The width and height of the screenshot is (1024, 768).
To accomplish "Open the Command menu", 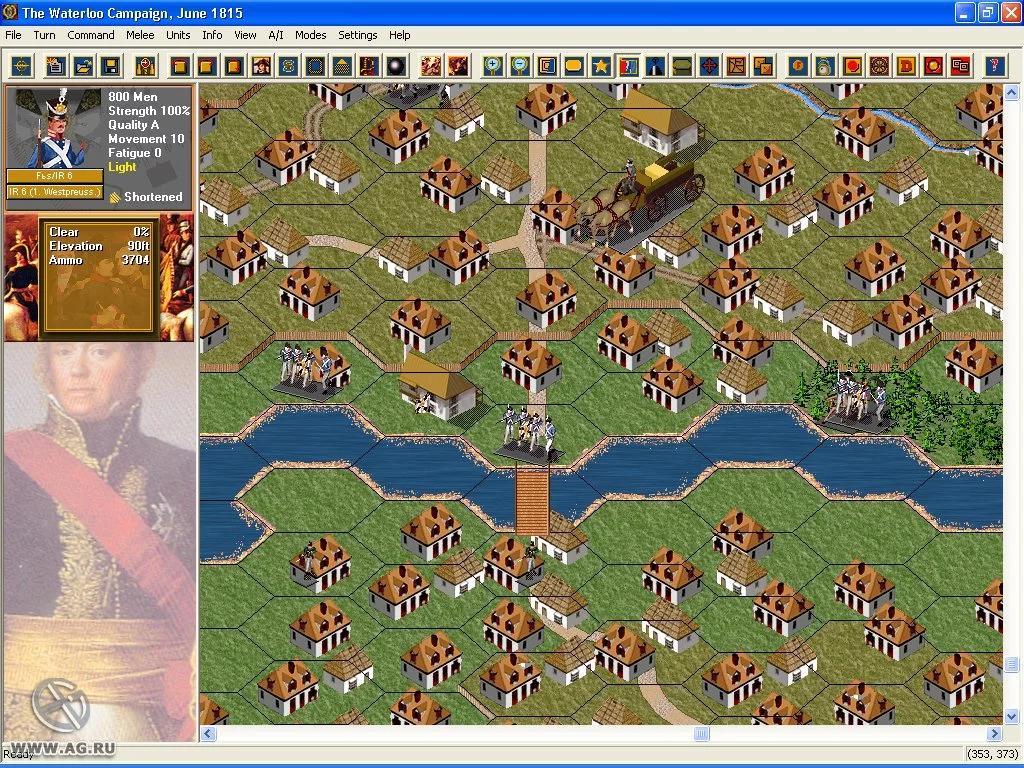I will (x=91, y=35).
